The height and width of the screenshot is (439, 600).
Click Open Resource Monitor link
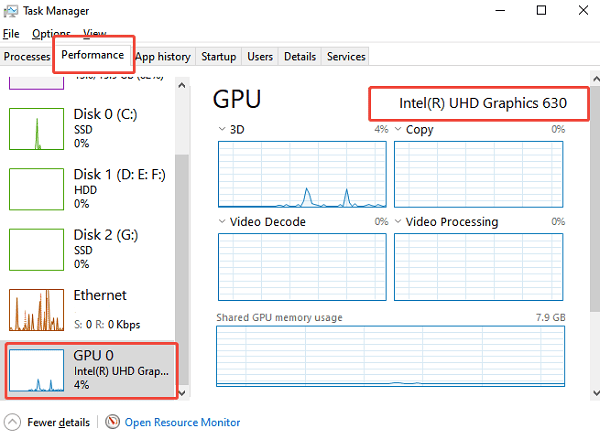[182, 422]
